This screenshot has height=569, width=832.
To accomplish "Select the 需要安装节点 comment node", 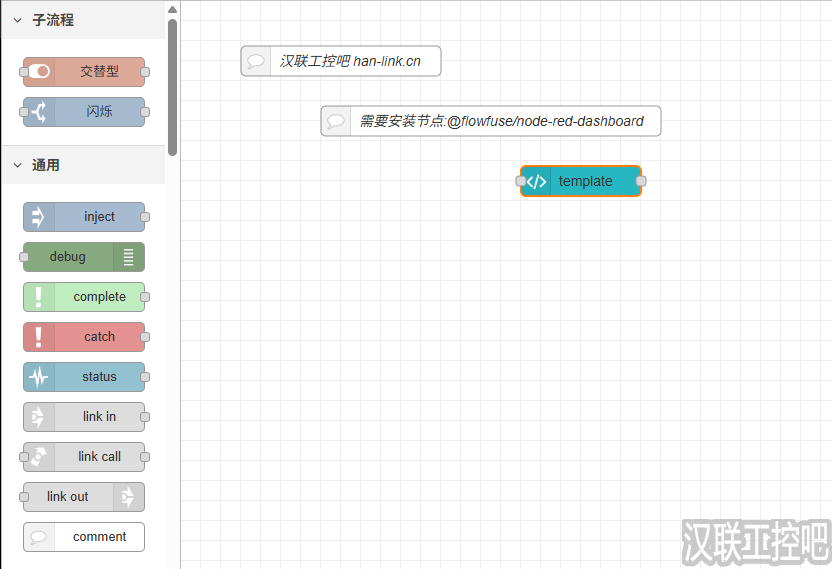I will tap(501, 121).
